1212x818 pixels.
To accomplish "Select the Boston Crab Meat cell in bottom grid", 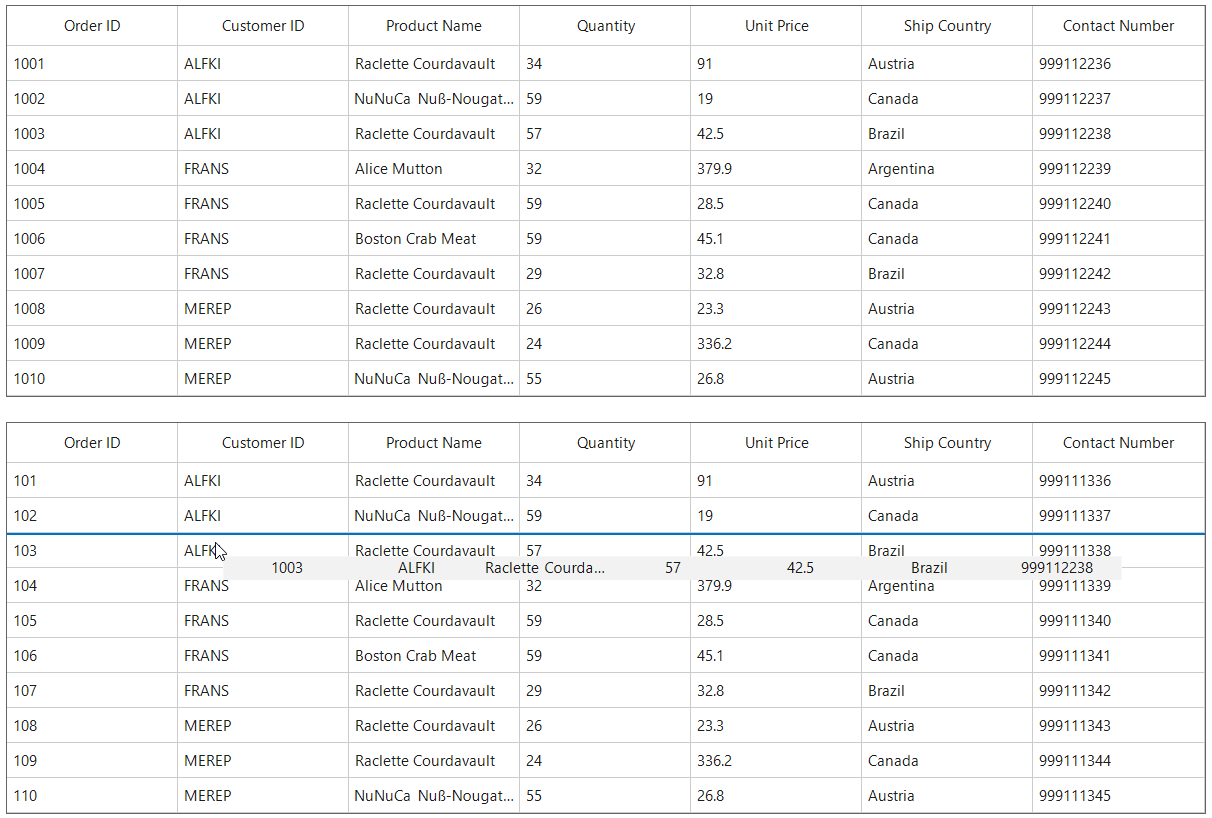I will [417, 656].
